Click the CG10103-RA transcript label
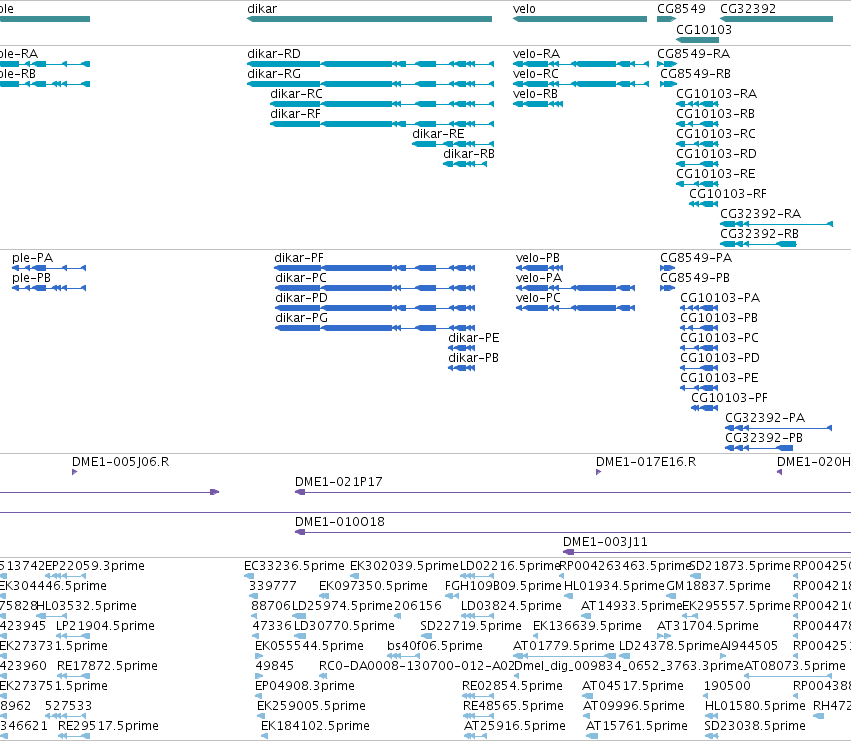 [716, 94]
